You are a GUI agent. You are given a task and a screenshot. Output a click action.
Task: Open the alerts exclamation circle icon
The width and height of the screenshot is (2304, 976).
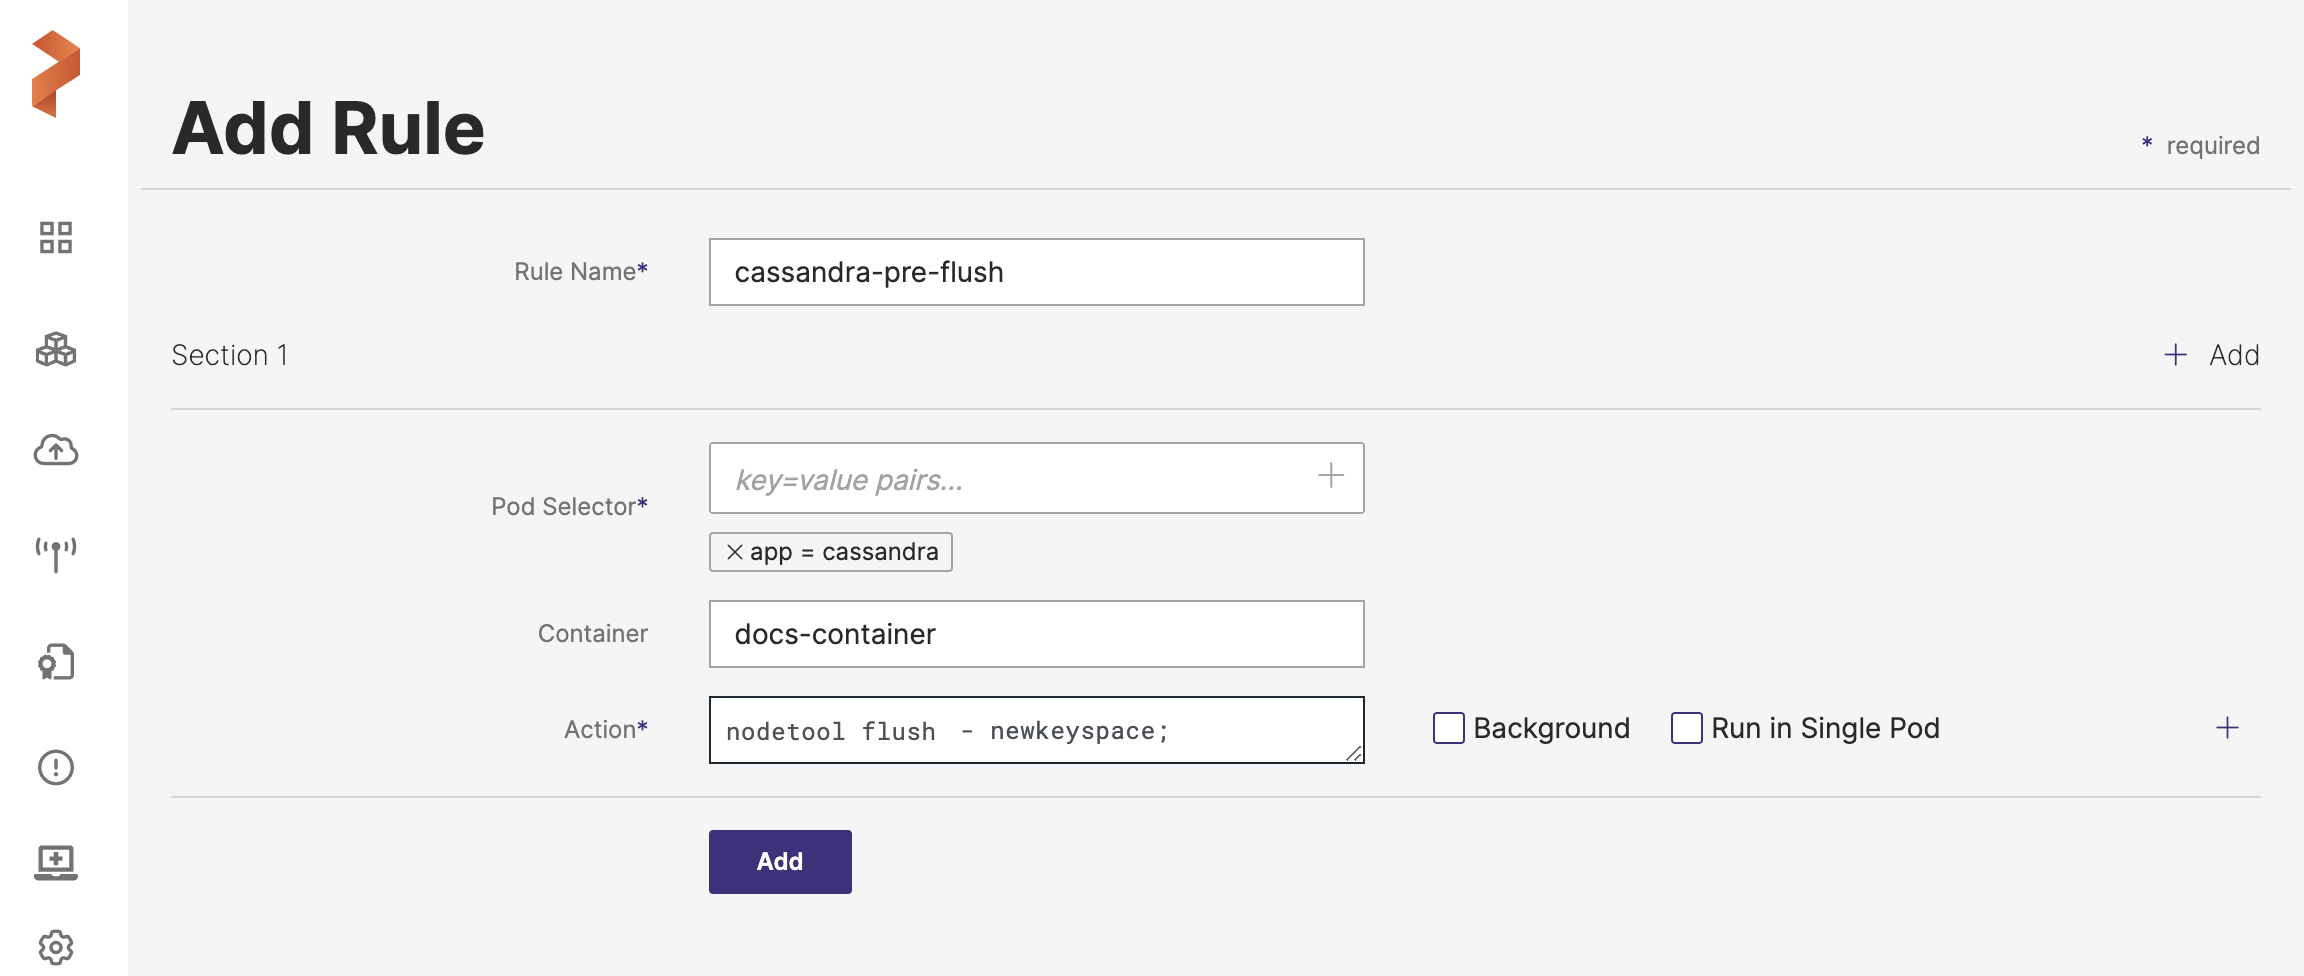click(56, 768)
